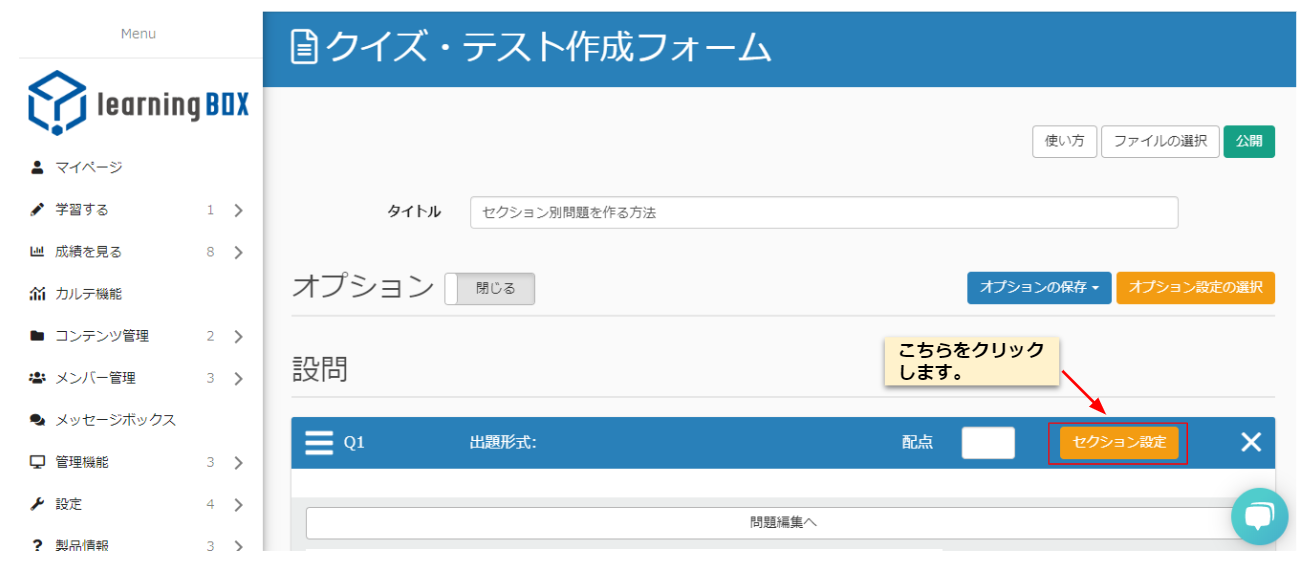The height and width of the screenshot is (563, 1315).
Task: Remove question Q1 with the X icon
Action: pos(1250,443)
